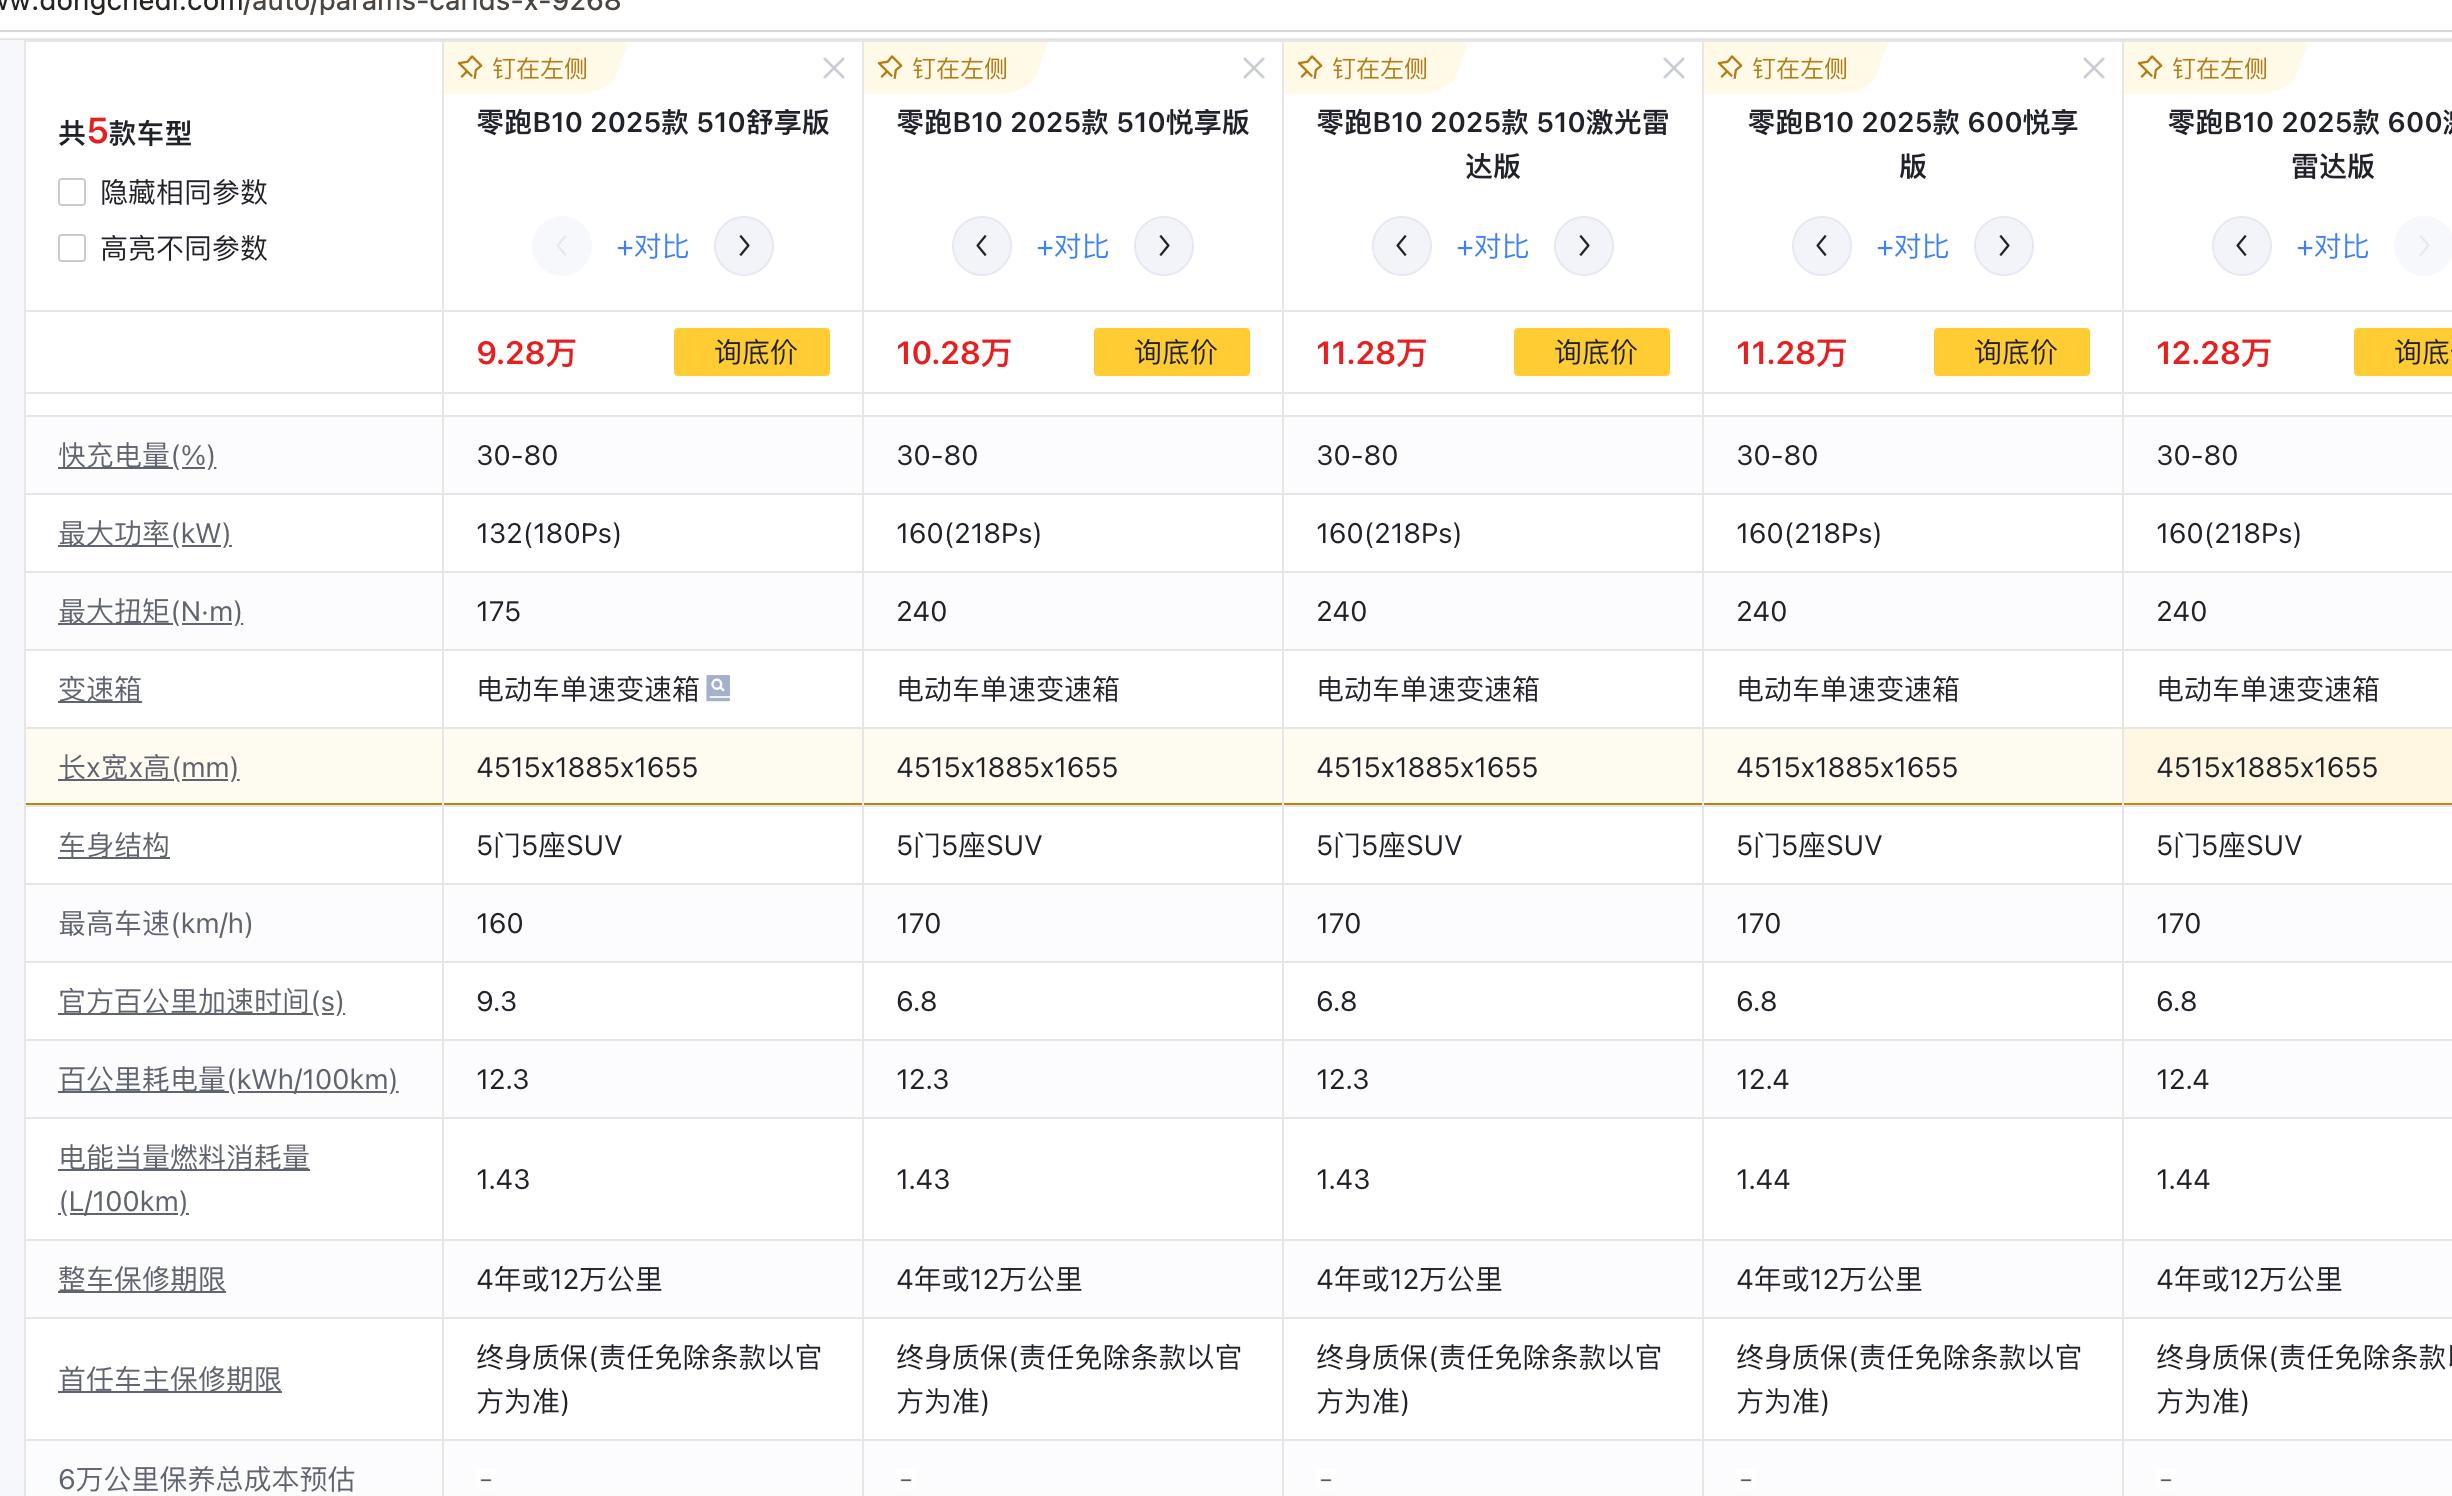Open the 整车保修期限 parameter link
Image resolution: width=2452 pixels, height=1496 pixels.
tap(142, 1280)
